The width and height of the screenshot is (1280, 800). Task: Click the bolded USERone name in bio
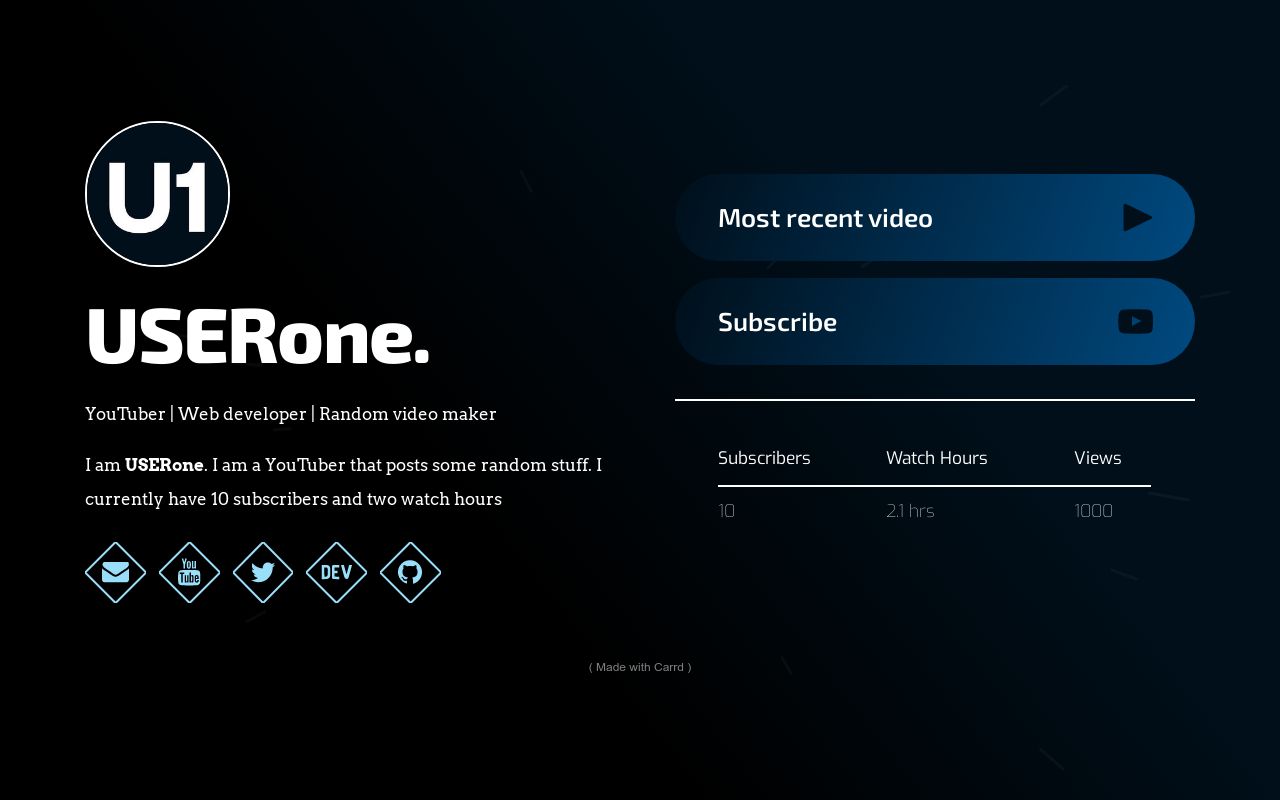(x=164, y=465)
